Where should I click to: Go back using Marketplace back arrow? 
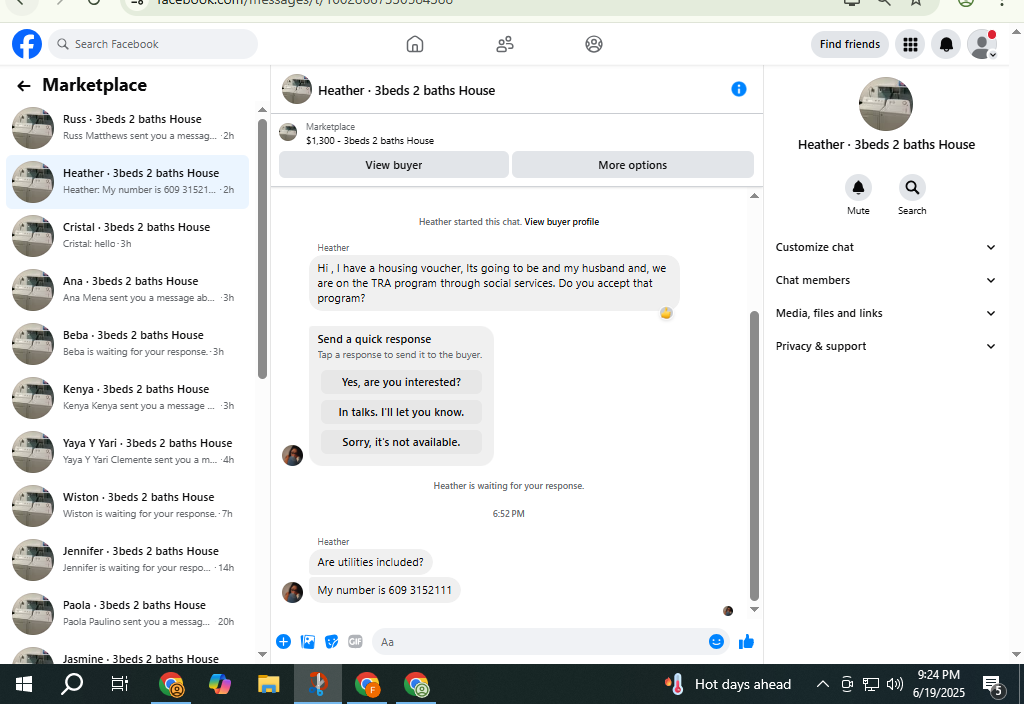[x=24, y=86]
